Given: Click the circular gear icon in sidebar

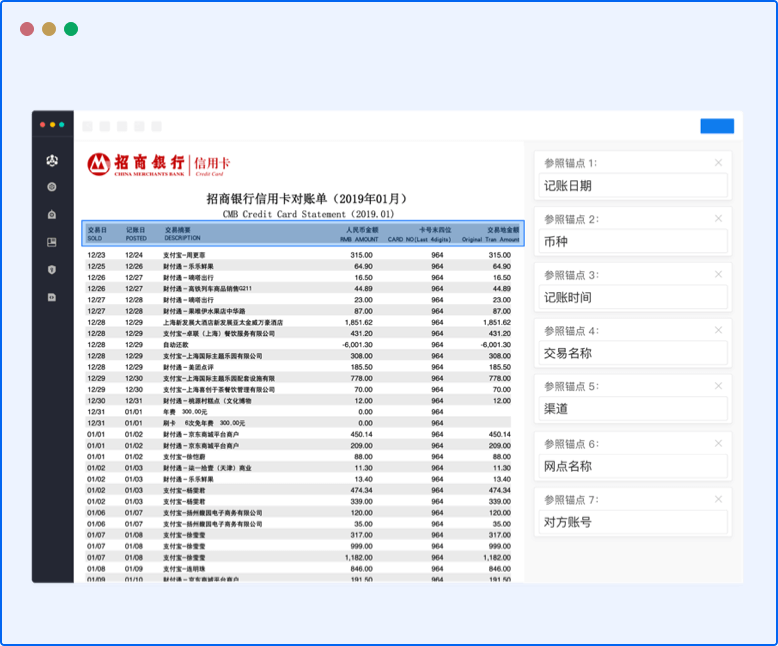Looking at the screenshot, I should pyautogui.click(x=52, y=187).
